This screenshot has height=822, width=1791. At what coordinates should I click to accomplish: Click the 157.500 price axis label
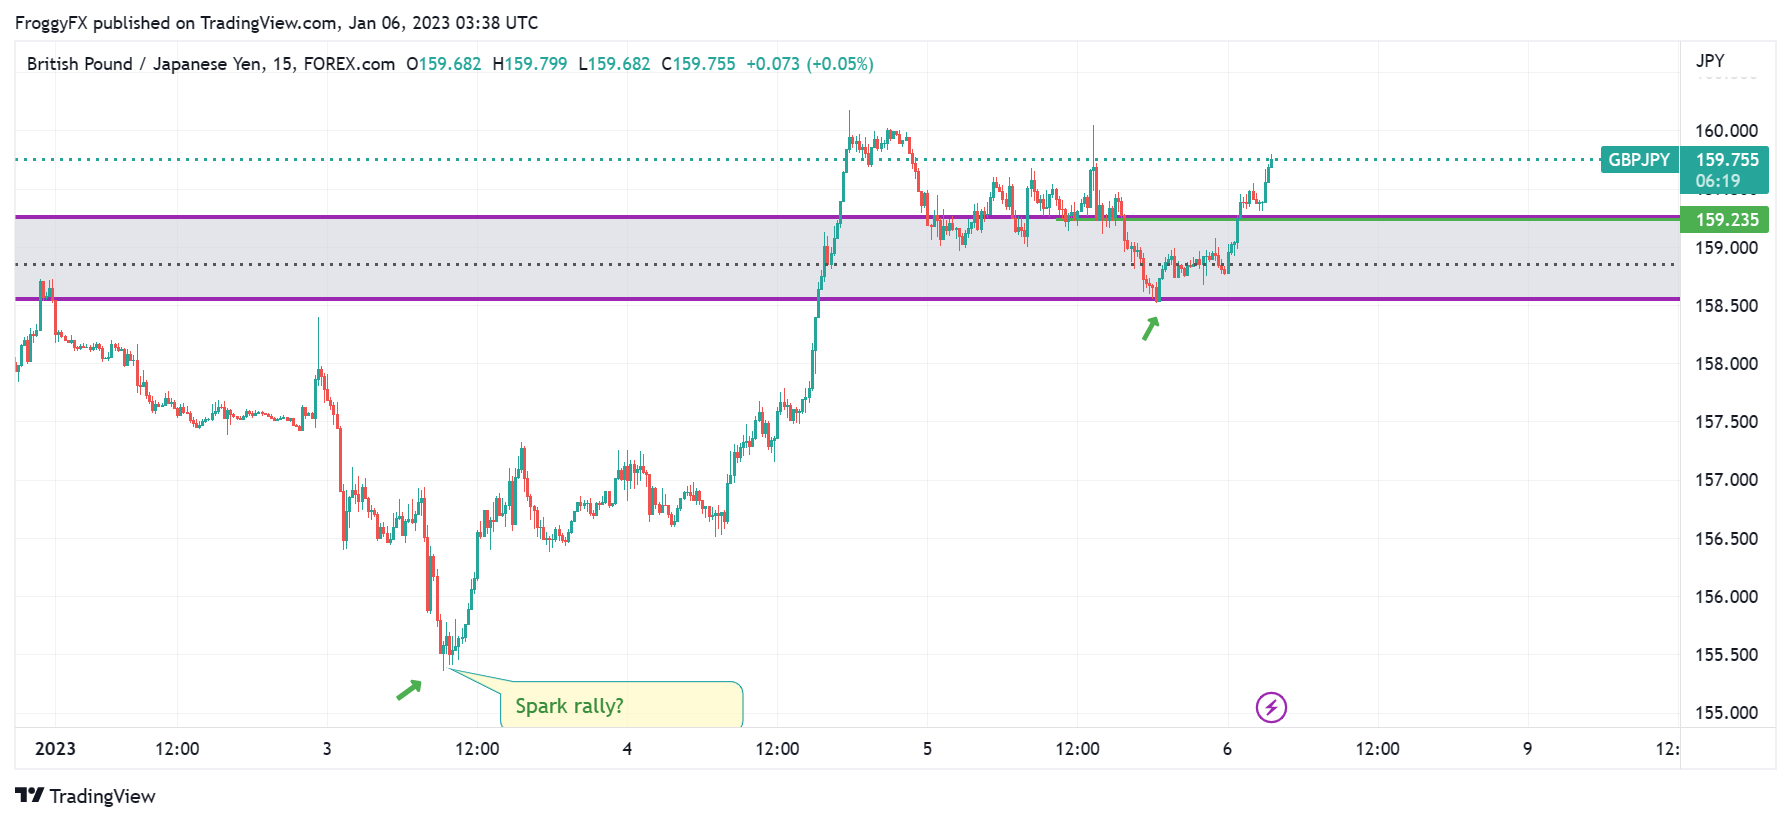click(x=1726, y=422)
